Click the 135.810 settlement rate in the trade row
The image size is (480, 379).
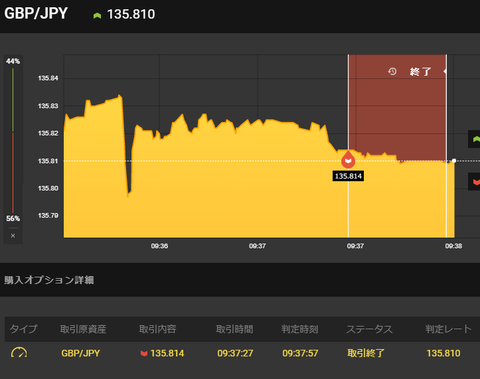click(443, 353)
